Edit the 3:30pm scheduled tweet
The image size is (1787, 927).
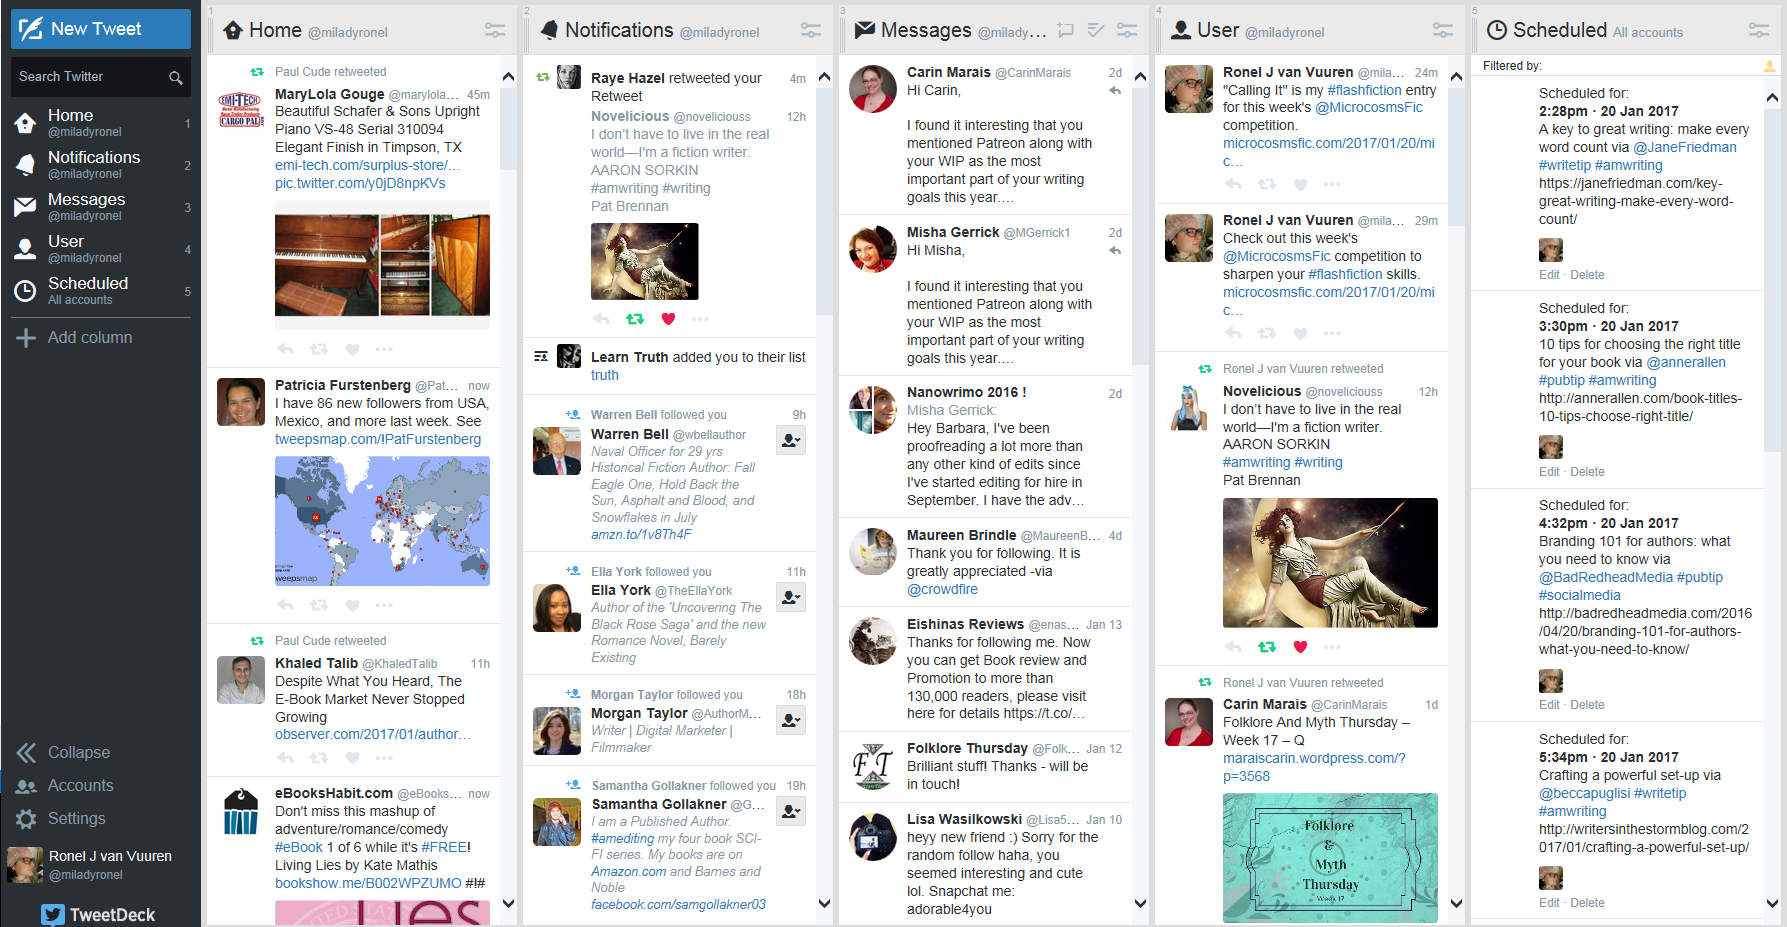coord(1549,472)
